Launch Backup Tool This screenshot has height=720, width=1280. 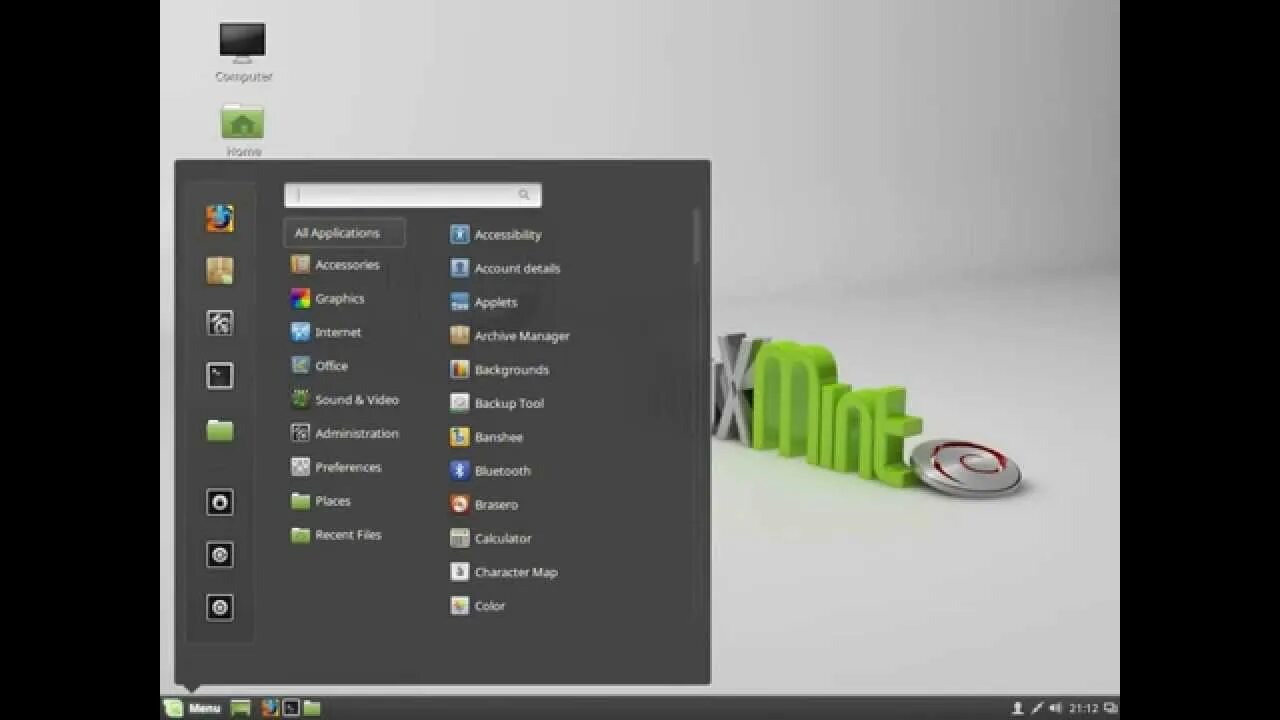(x=497, y=403)
